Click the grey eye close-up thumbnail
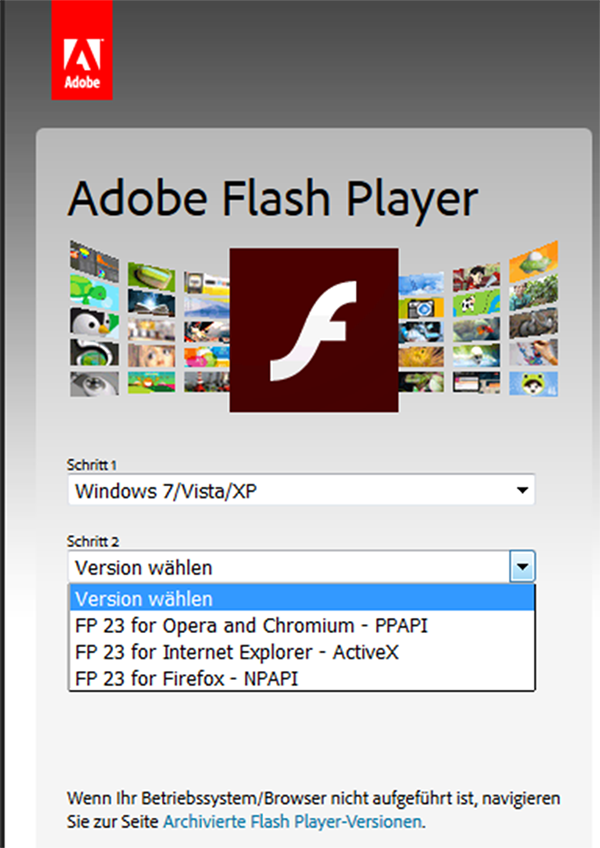 (x=94, y=383)
